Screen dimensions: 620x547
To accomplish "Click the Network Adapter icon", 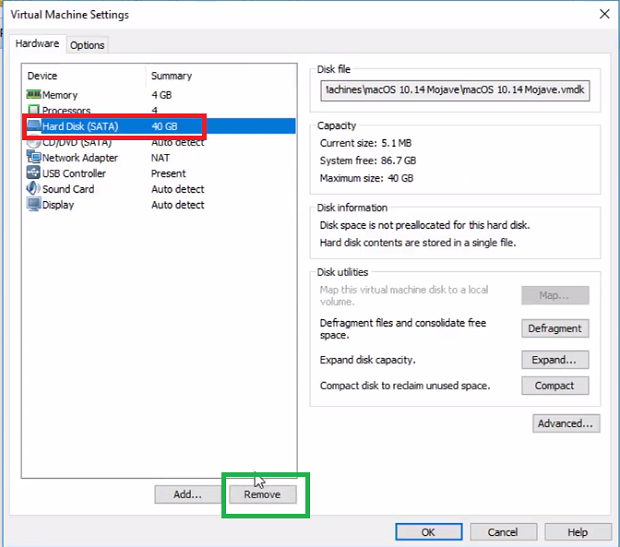I will (x=33, y=158).
